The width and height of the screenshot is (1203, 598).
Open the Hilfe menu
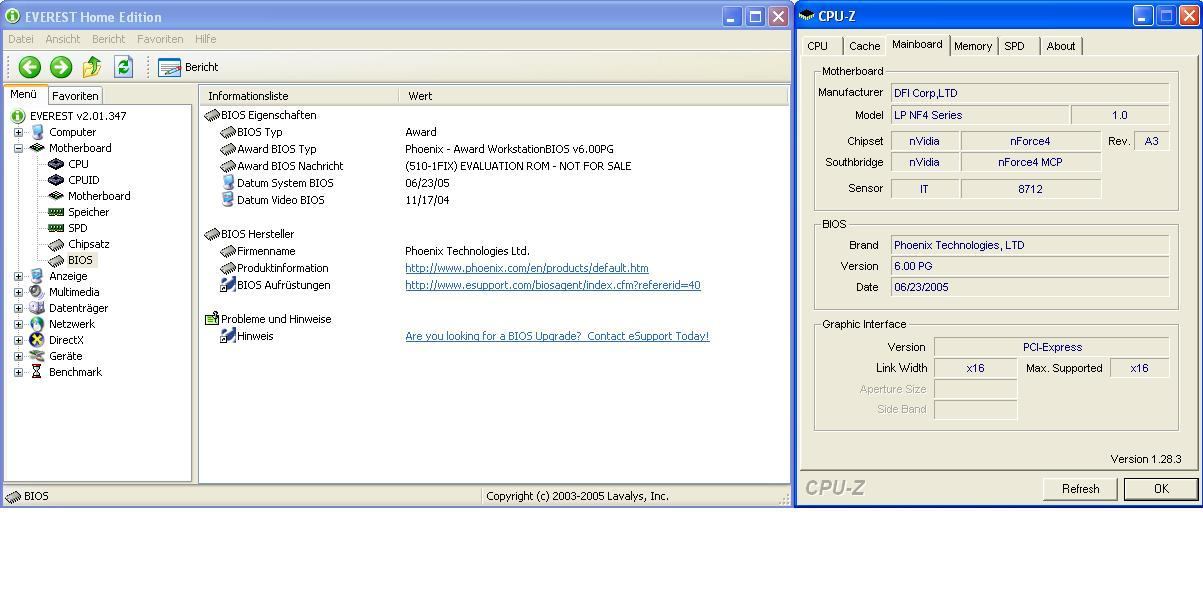pos(206,39)
